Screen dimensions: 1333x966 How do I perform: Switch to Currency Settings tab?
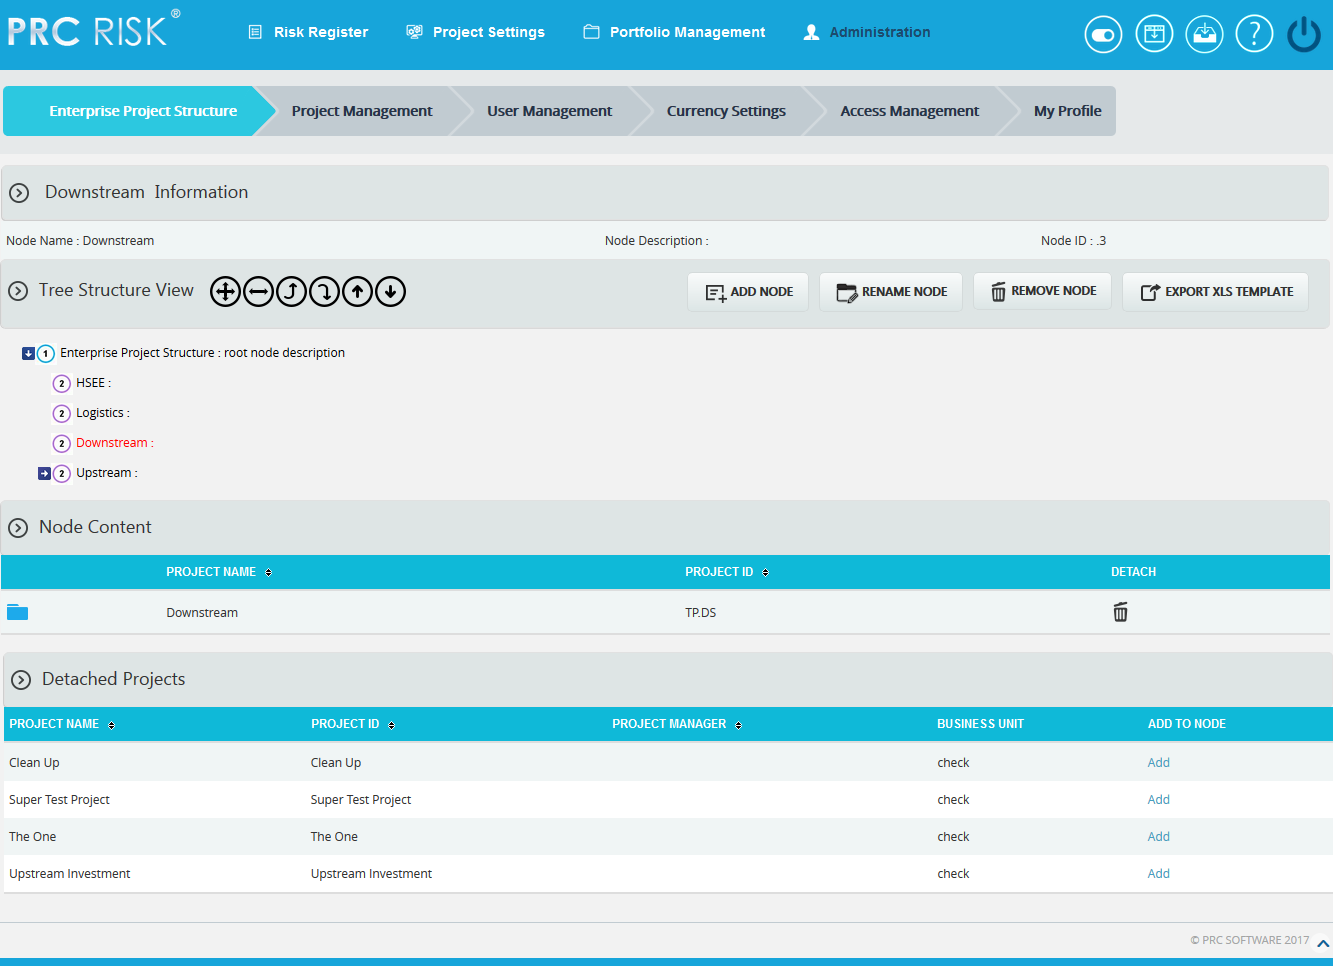(x=726, y=111)
